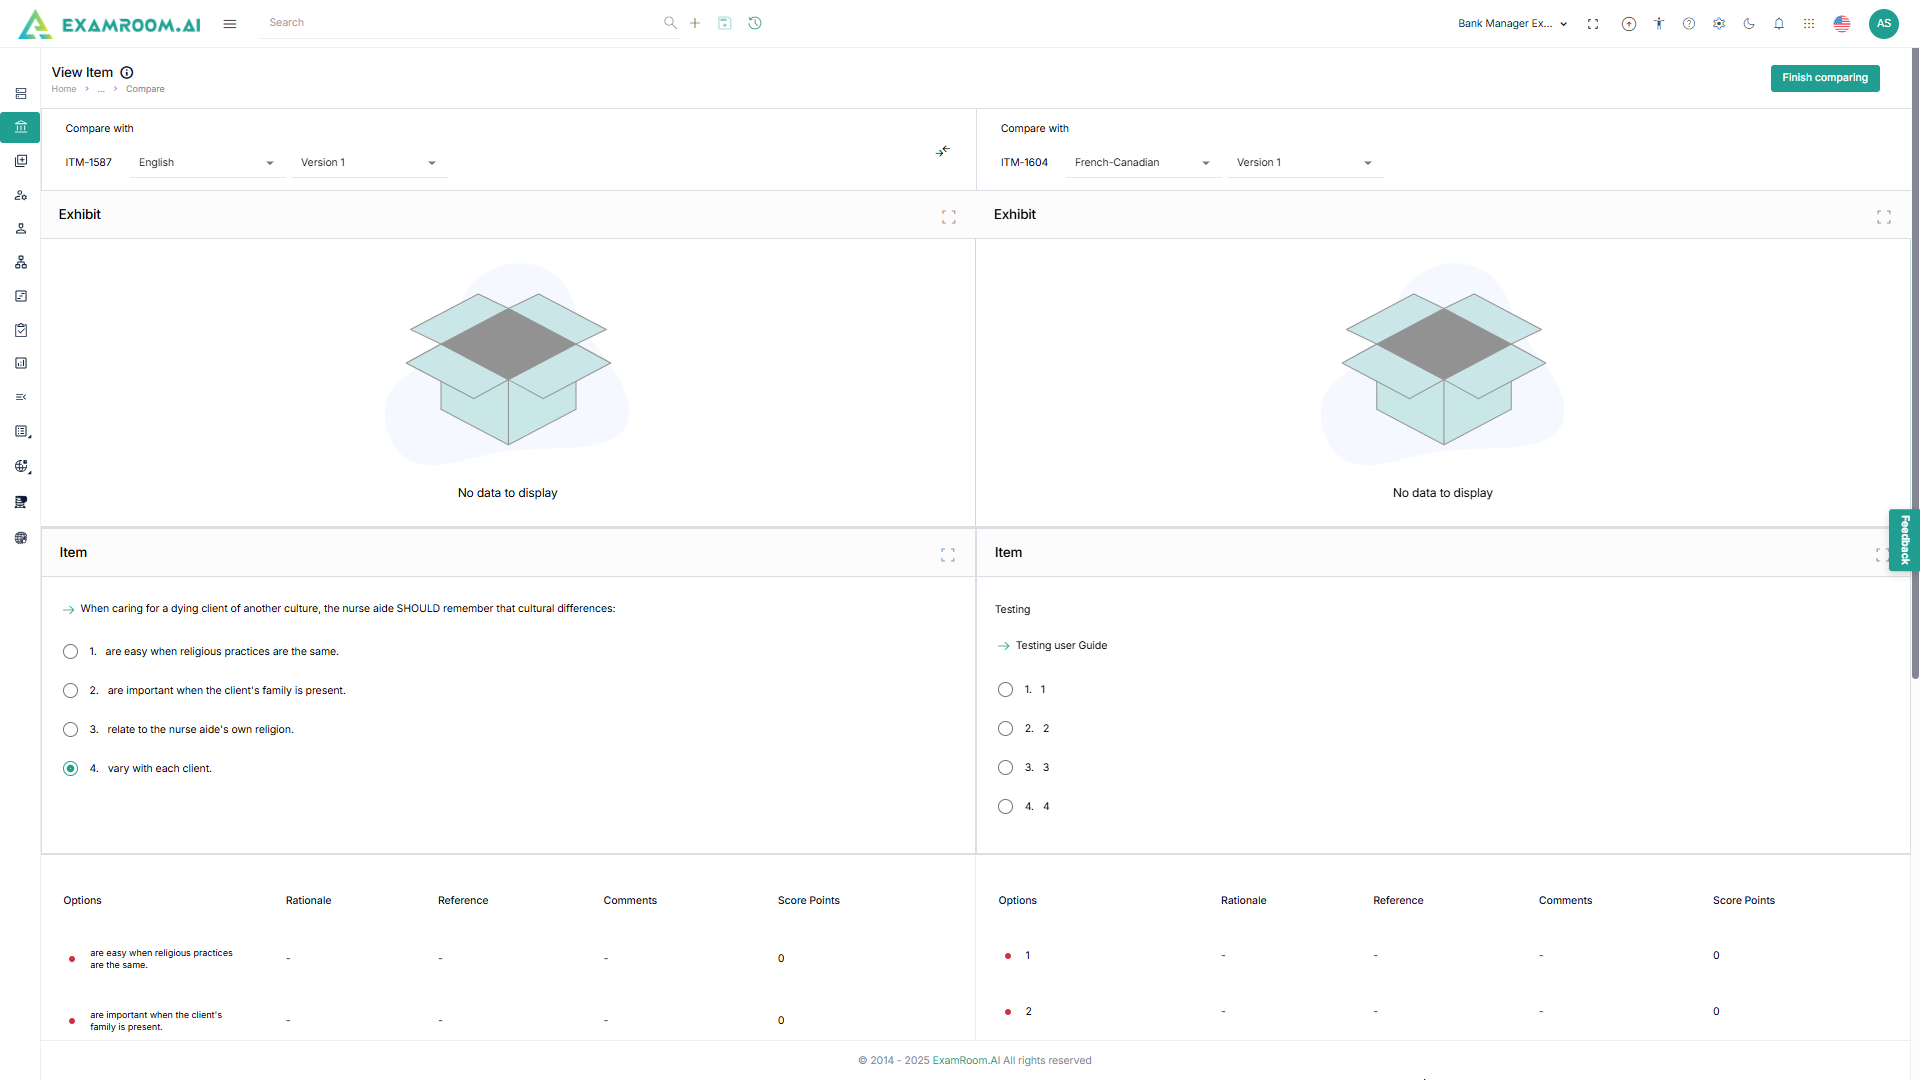1920x1080 pixels.
Task: Select option 'vary with each client'
Action: tap(70, 769)
